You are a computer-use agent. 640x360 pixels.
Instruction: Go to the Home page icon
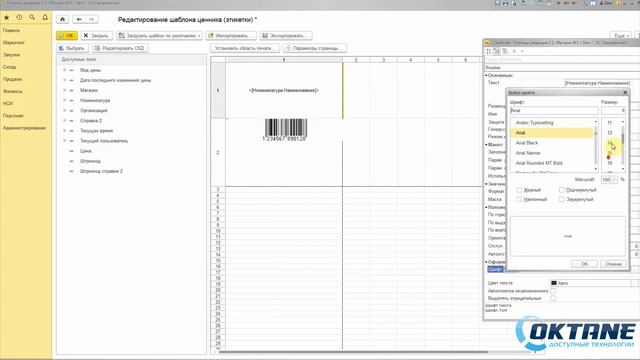[62, 19]
